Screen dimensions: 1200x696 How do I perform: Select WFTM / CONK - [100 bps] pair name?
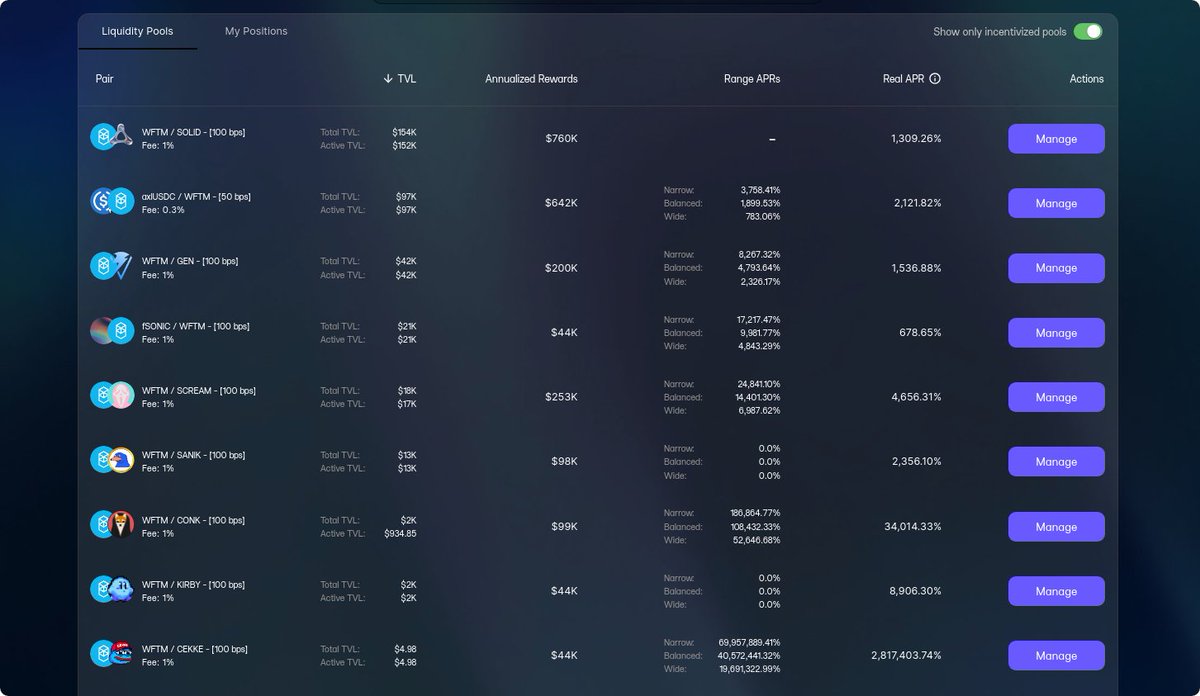coord(193,520)
